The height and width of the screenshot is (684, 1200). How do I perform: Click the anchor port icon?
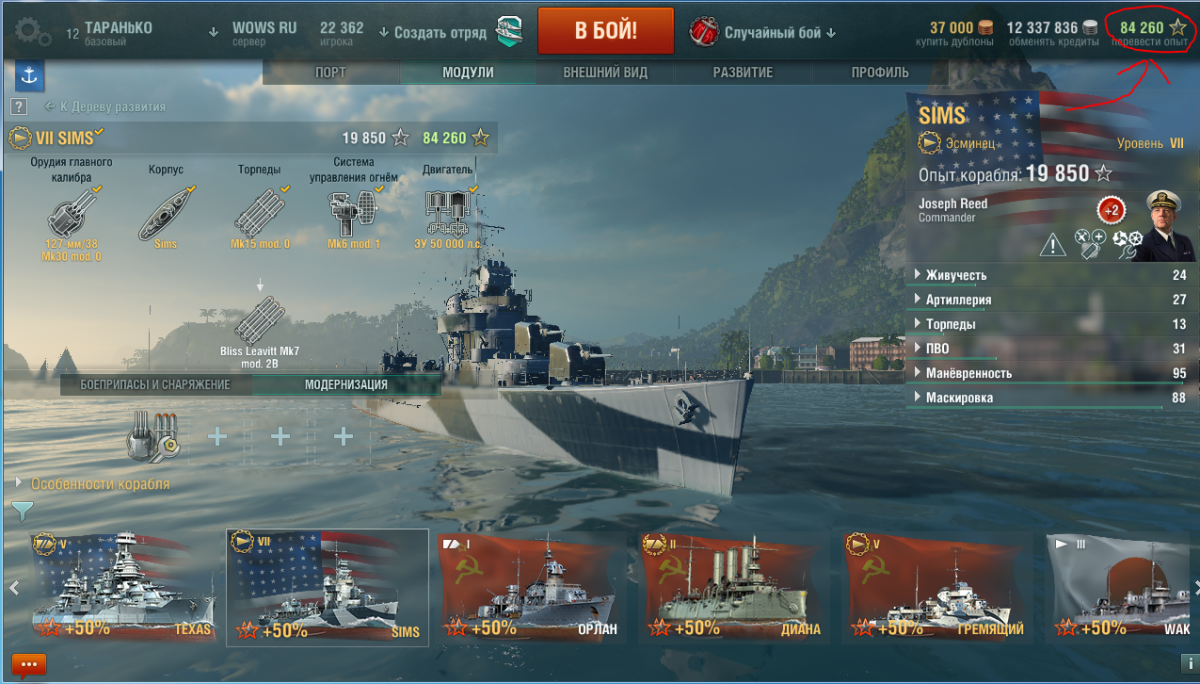(29, 75)
